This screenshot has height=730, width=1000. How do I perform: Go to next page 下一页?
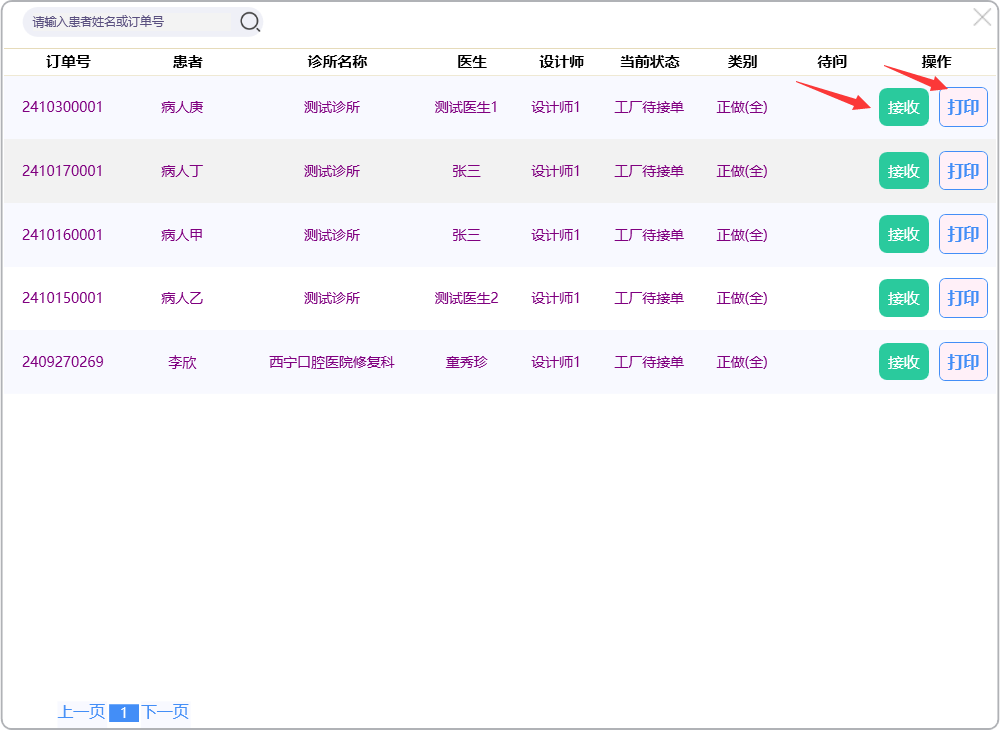click(165, 712)
